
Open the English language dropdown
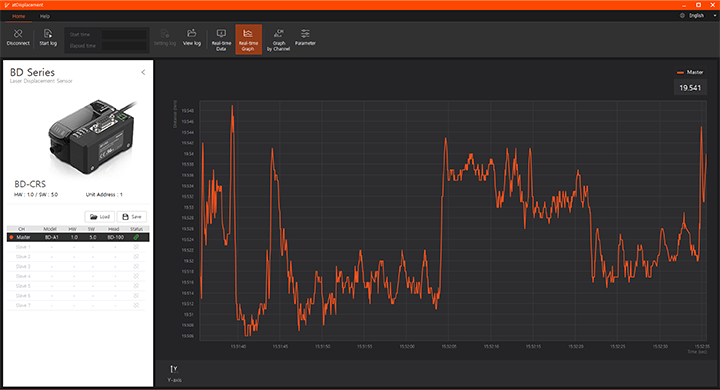(697, 16)
